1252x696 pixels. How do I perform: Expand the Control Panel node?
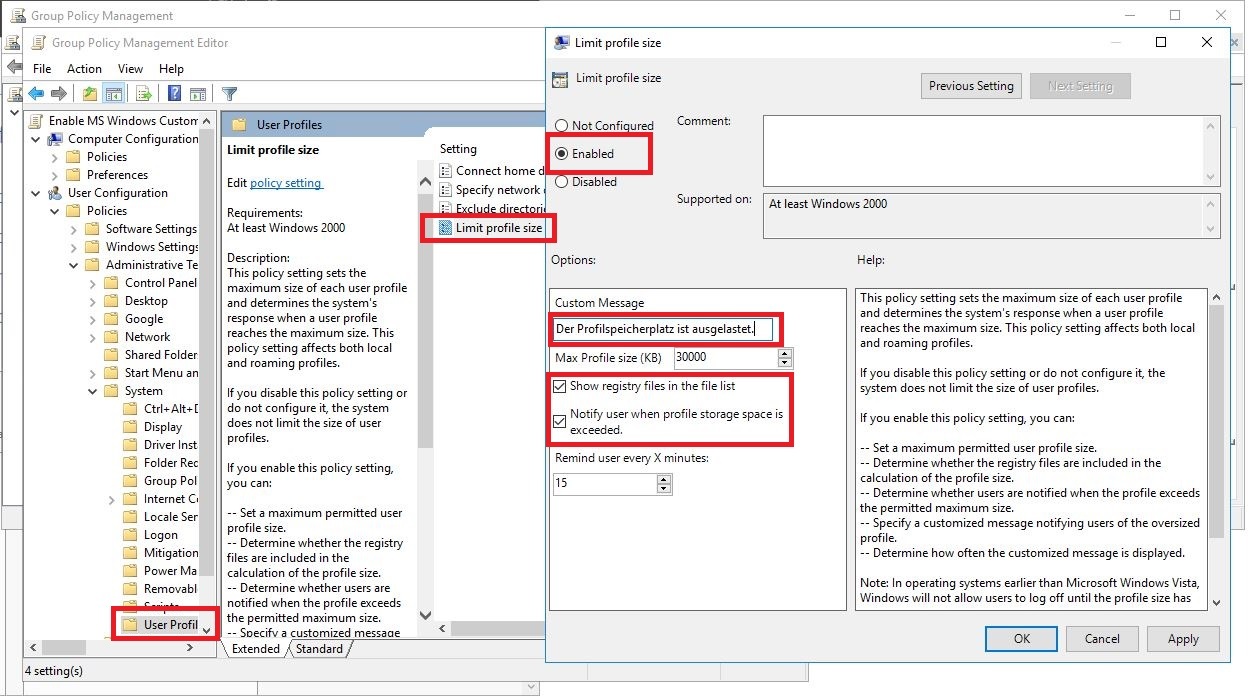click(x=93, y=283)
